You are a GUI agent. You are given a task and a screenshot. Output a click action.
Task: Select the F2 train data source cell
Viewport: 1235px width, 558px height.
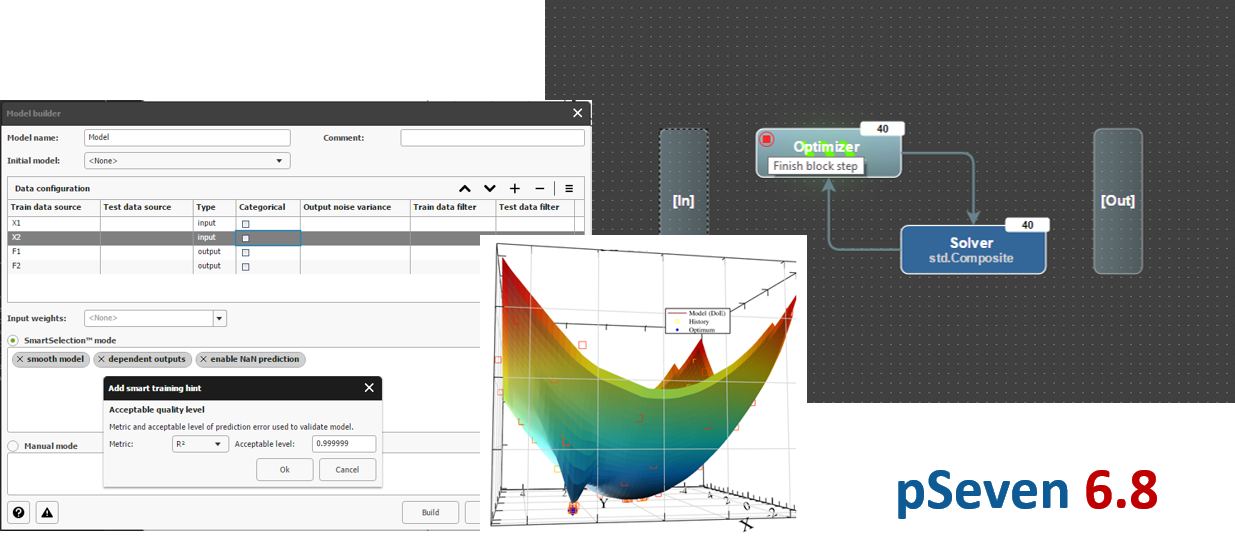pyautogui.click(x=54, y=266)
